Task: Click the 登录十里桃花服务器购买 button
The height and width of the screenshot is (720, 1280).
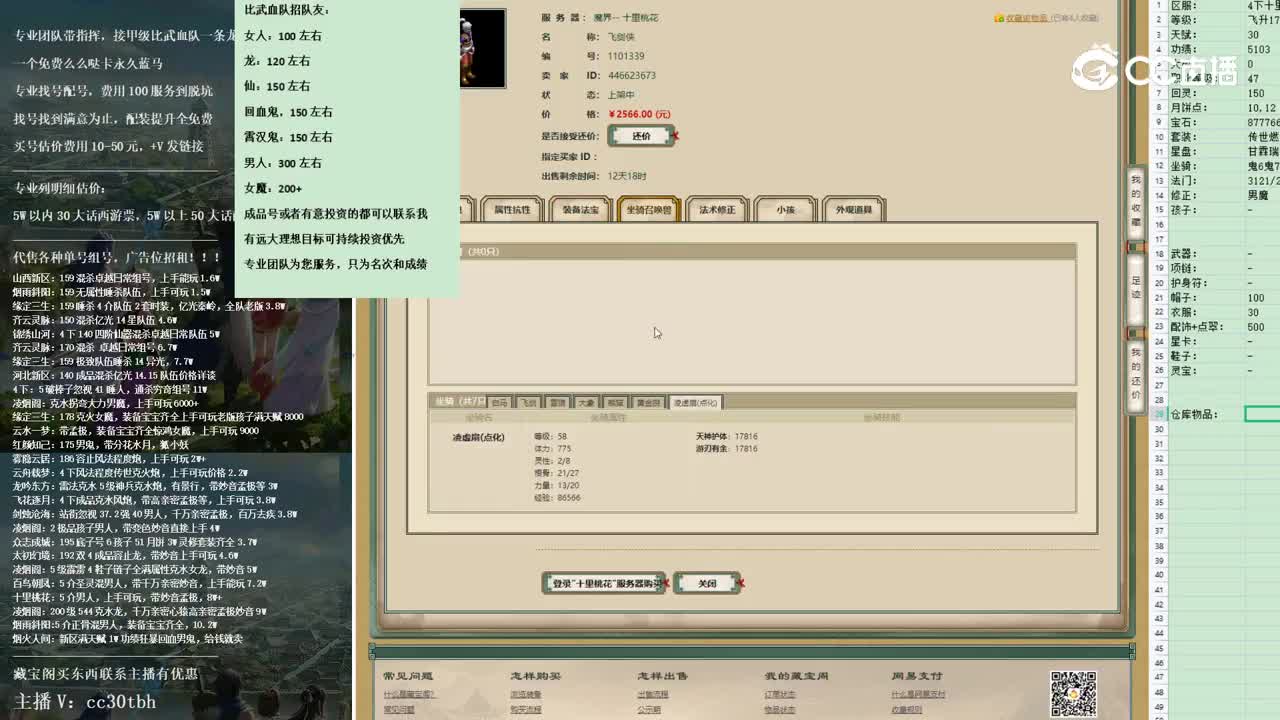Action: pos(604,582)
